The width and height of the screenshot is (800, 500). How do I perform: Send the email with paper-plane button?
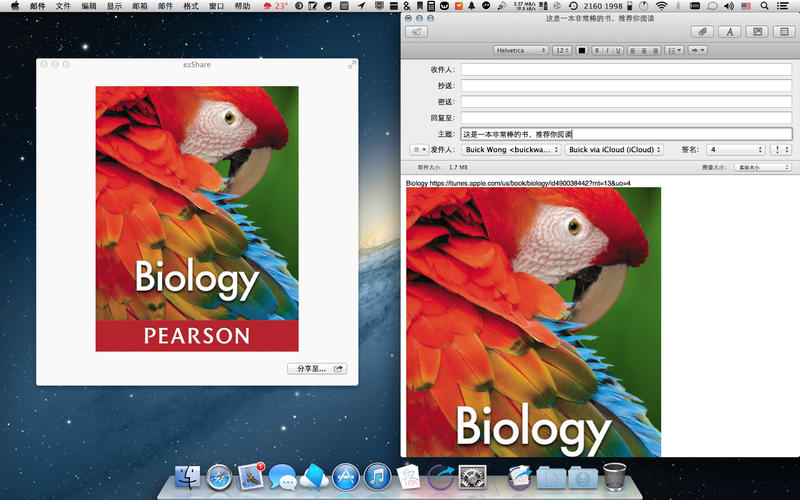(x=416, y=32)
